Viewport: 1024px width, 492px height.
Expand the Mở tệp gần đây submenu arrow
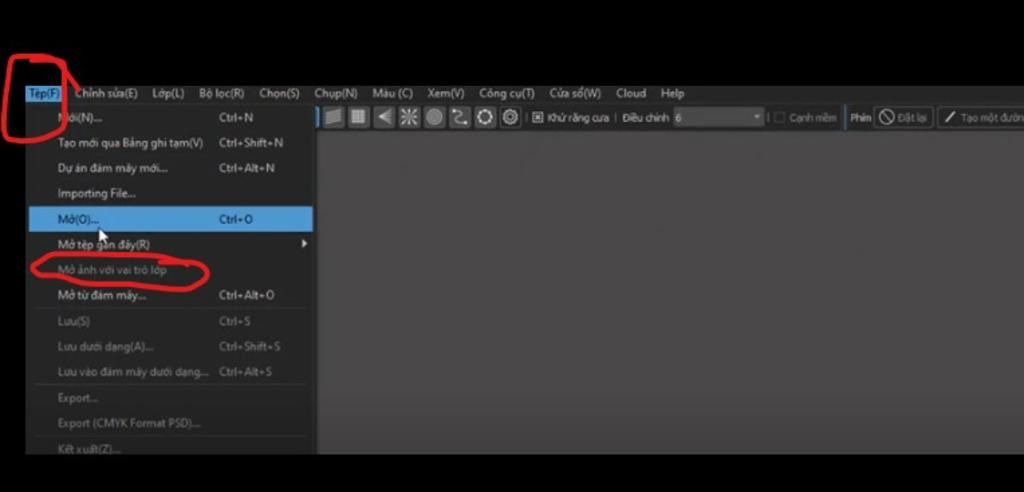pos(304,244)
